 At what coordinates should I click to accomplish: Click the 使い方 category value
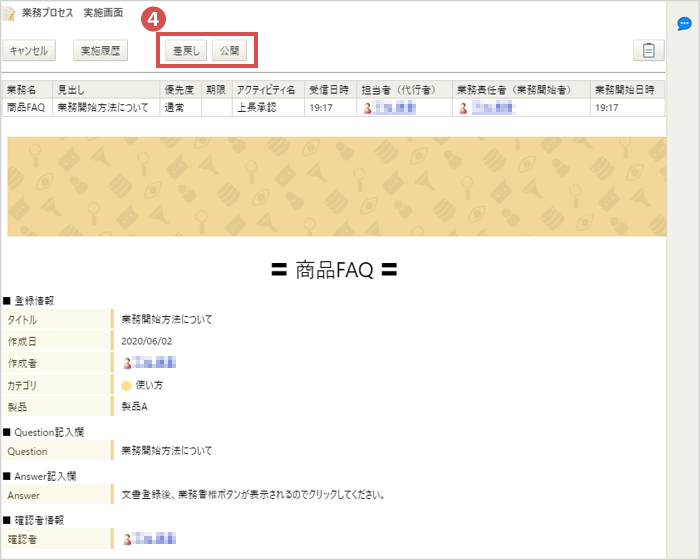pyautogui.click(x=149, y=385)
